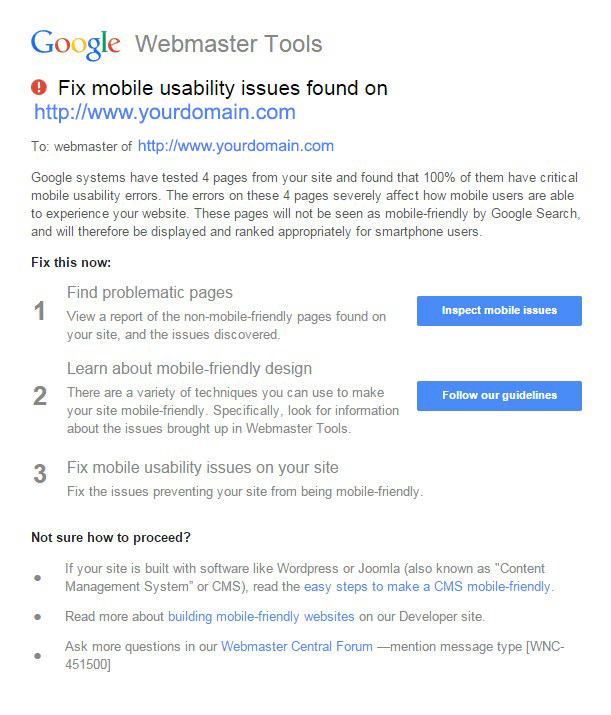This screenshot has width=611, height=715.
Task: Click 'Fix mobile usability issues on your site' heading
Action: click(x=202, y=467)
